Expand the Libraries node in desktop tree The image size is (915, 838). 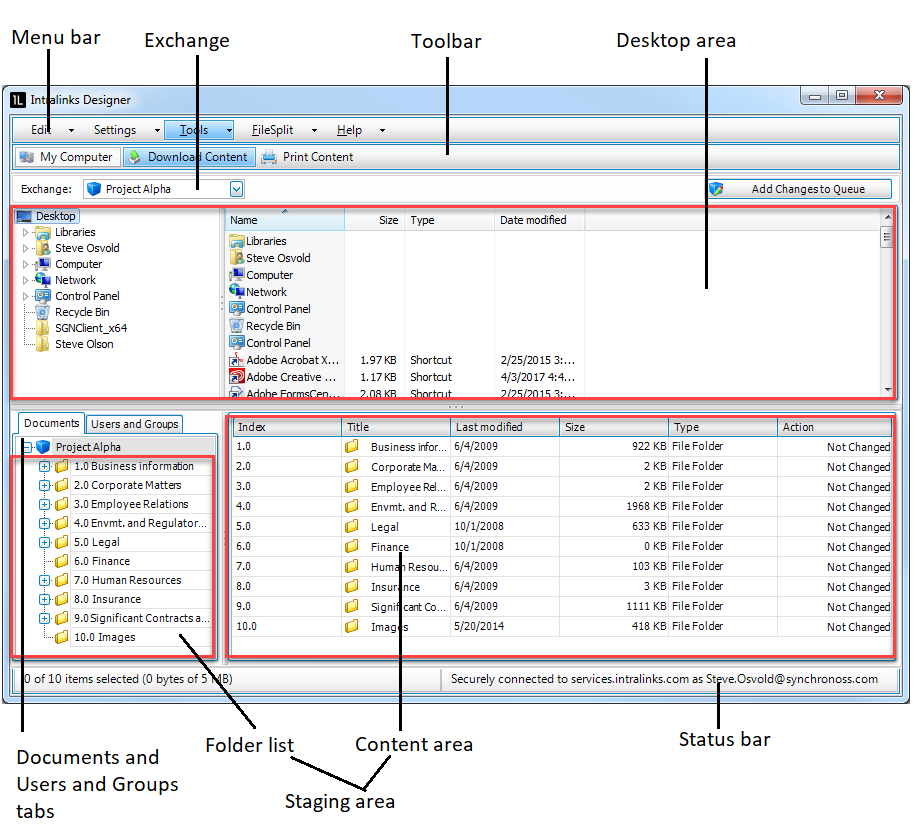(25, 232)
